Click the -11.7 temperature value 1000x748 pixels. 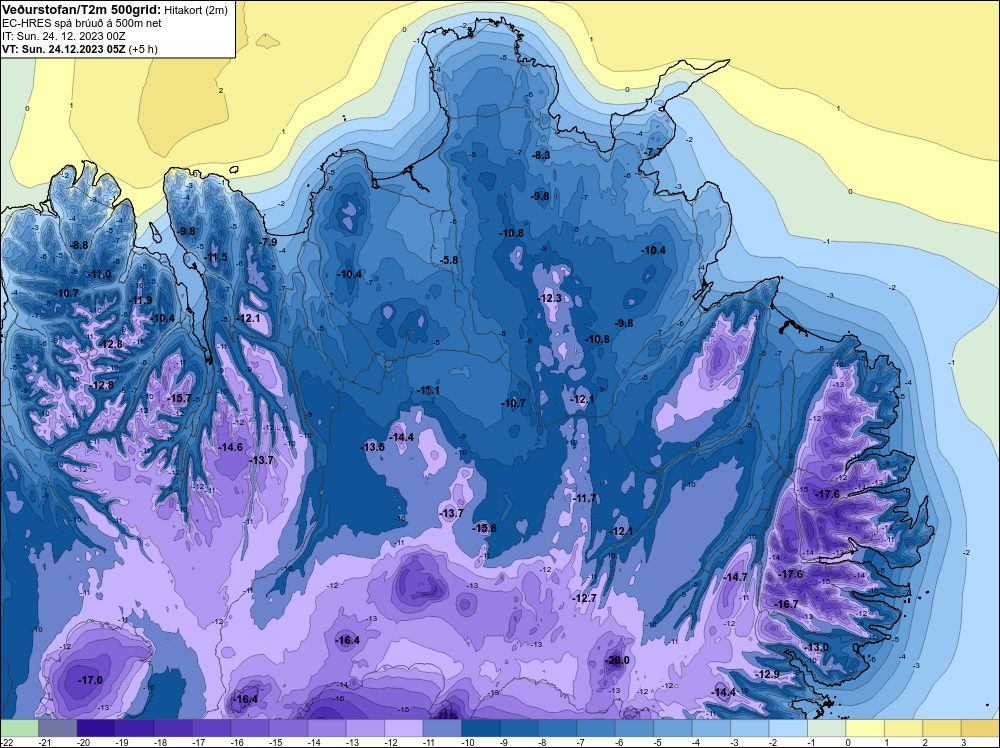tap(584, 498)
